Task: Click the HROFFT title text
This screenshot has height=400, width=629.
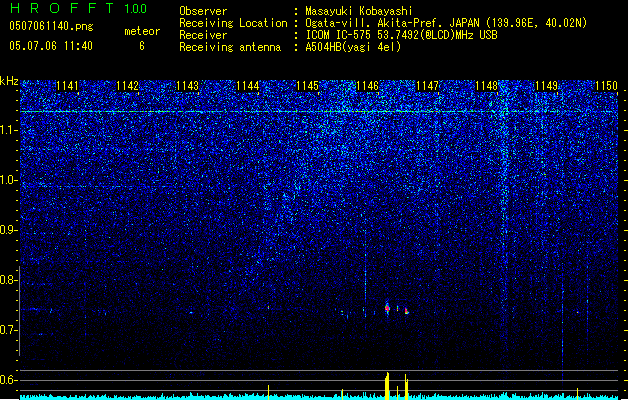Action: click(62, 8)
